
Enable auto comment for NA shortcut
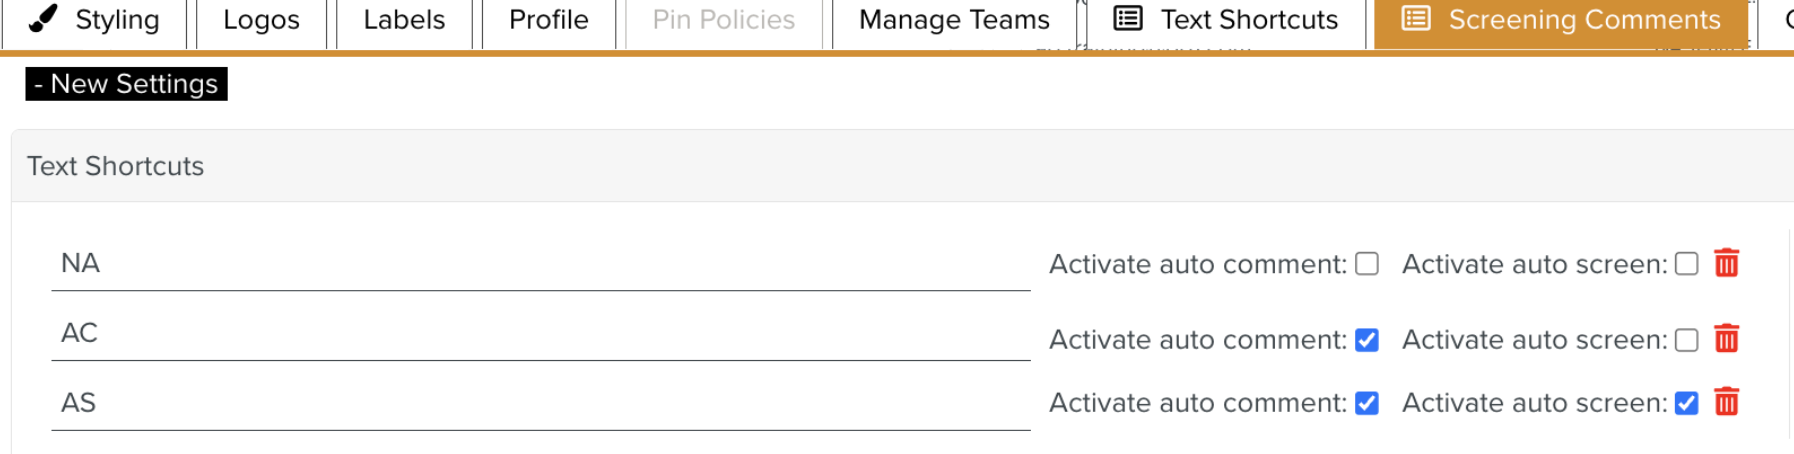[1367, 264]
